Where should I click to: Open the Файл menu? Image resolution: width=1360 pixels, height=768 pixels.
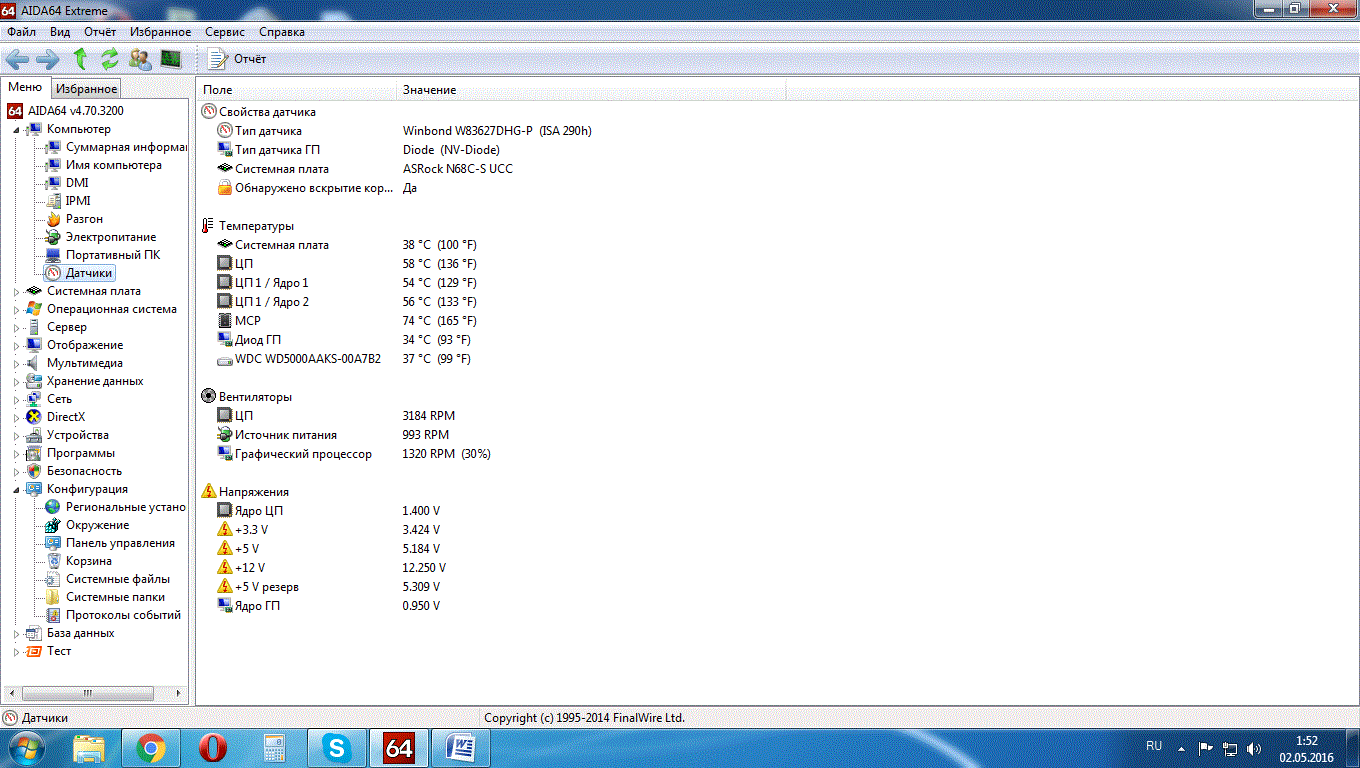pyautogui.click(x=21, y=32)
